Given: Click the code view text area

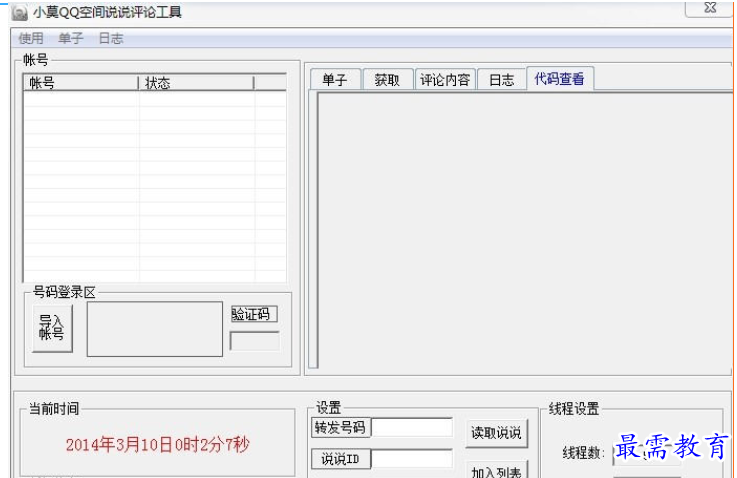Looking at the screenshot, I should click(x=524, y=230).
